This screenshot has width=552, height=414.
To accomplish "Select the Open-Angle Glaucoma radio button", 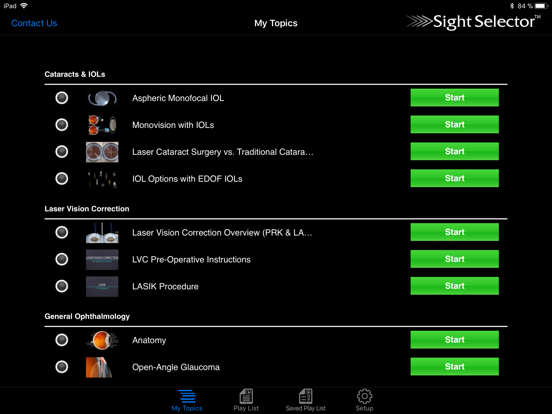I will point(62,367).
